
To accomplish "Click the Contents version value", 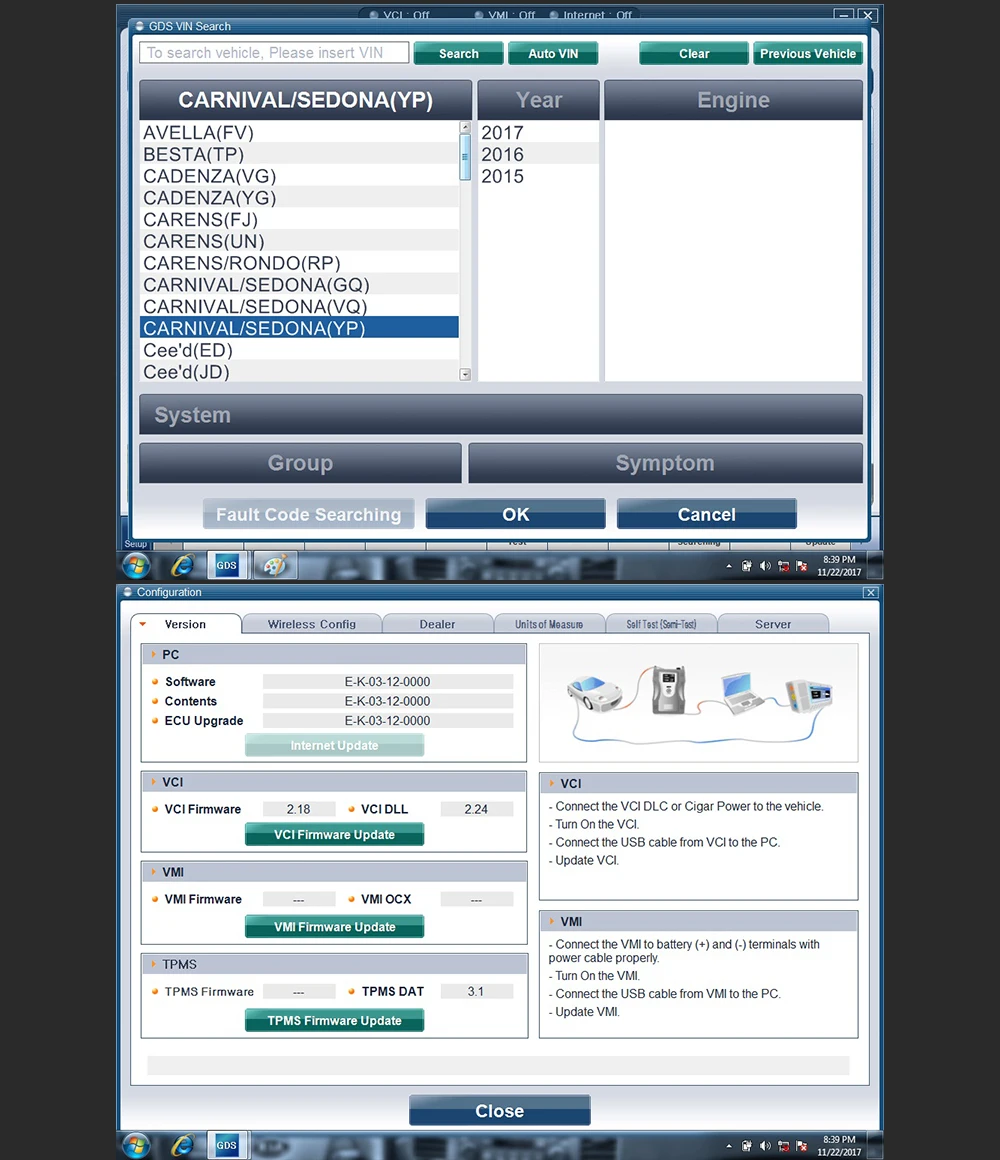I will (388, 701).
